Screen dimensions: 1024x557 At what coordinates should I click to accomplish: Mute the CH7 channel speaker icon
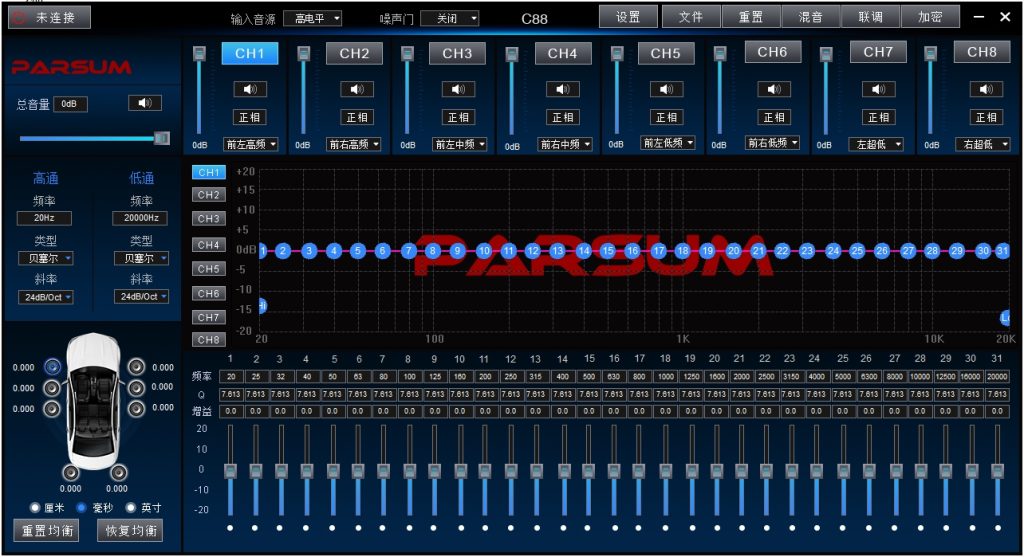click(x=878, y=89)
